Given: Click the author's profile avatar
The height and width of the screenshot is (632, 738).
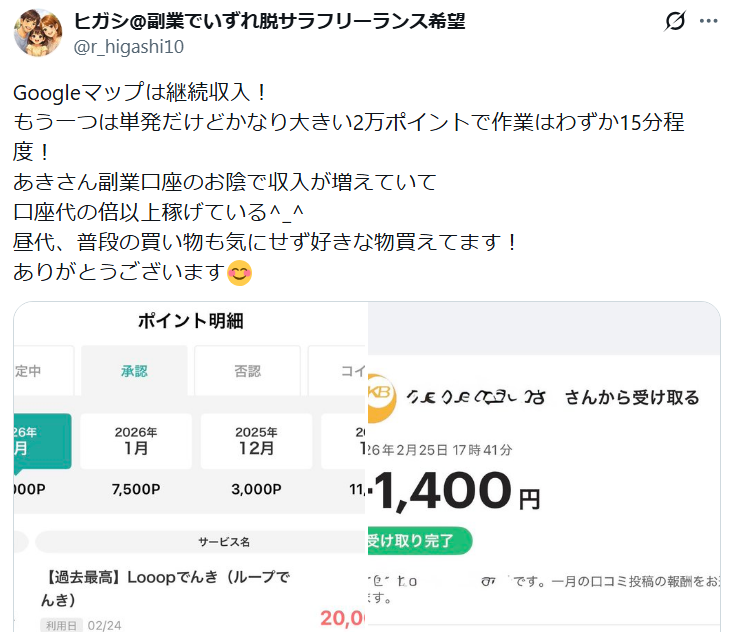Looking at the screenshot, I should [38, 34].
